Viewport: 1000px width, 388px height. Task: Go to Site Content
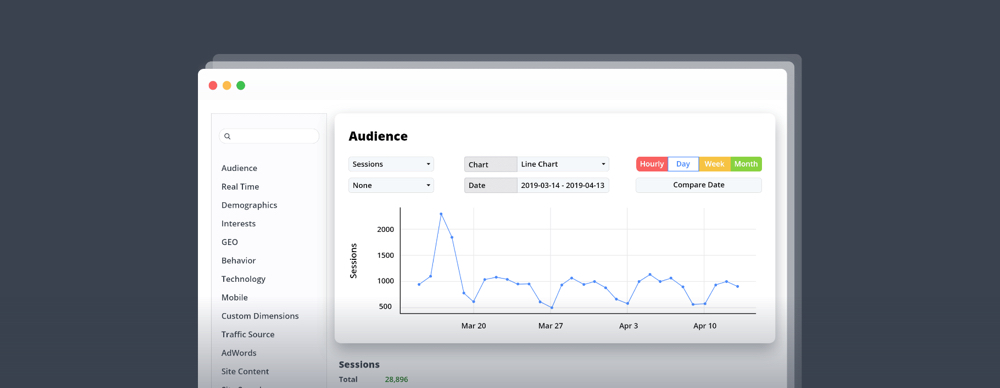pos(245,371)
